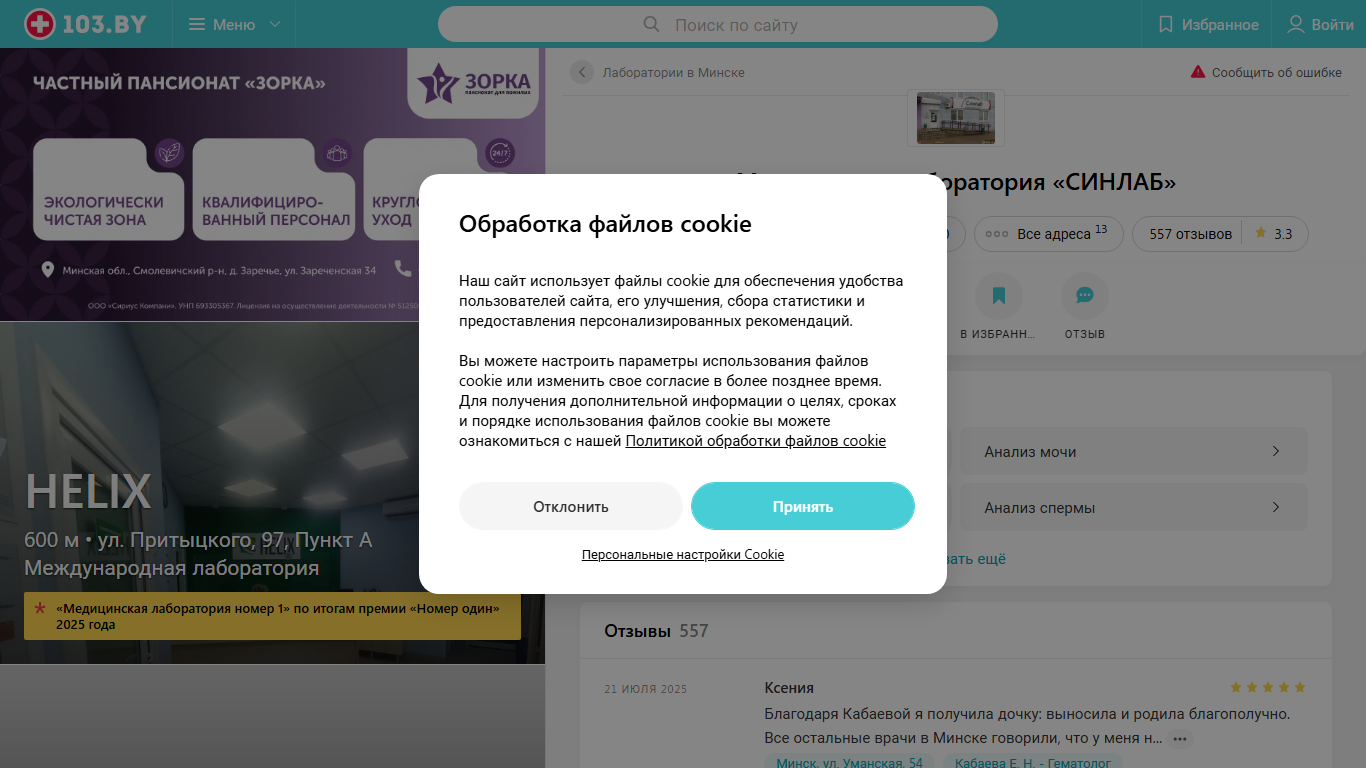This screenshot has width=1366, height=768.
Task: Click the red warning triangle icon
Action: pos(1197,72)
